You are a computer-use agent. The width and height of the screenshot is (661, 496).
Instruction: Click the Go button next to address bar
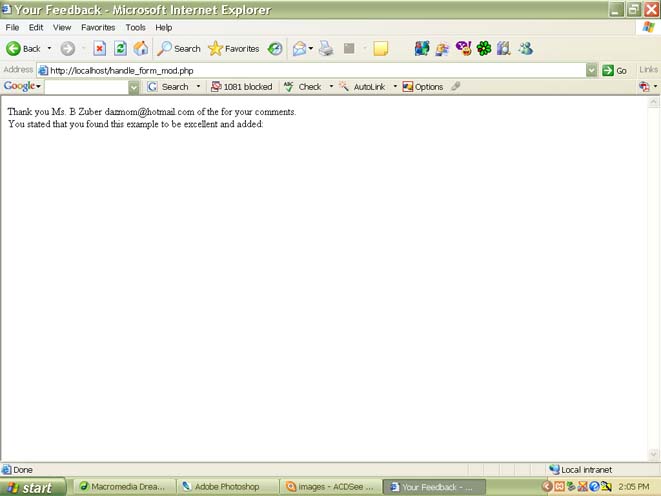click(x=614, y=70)
